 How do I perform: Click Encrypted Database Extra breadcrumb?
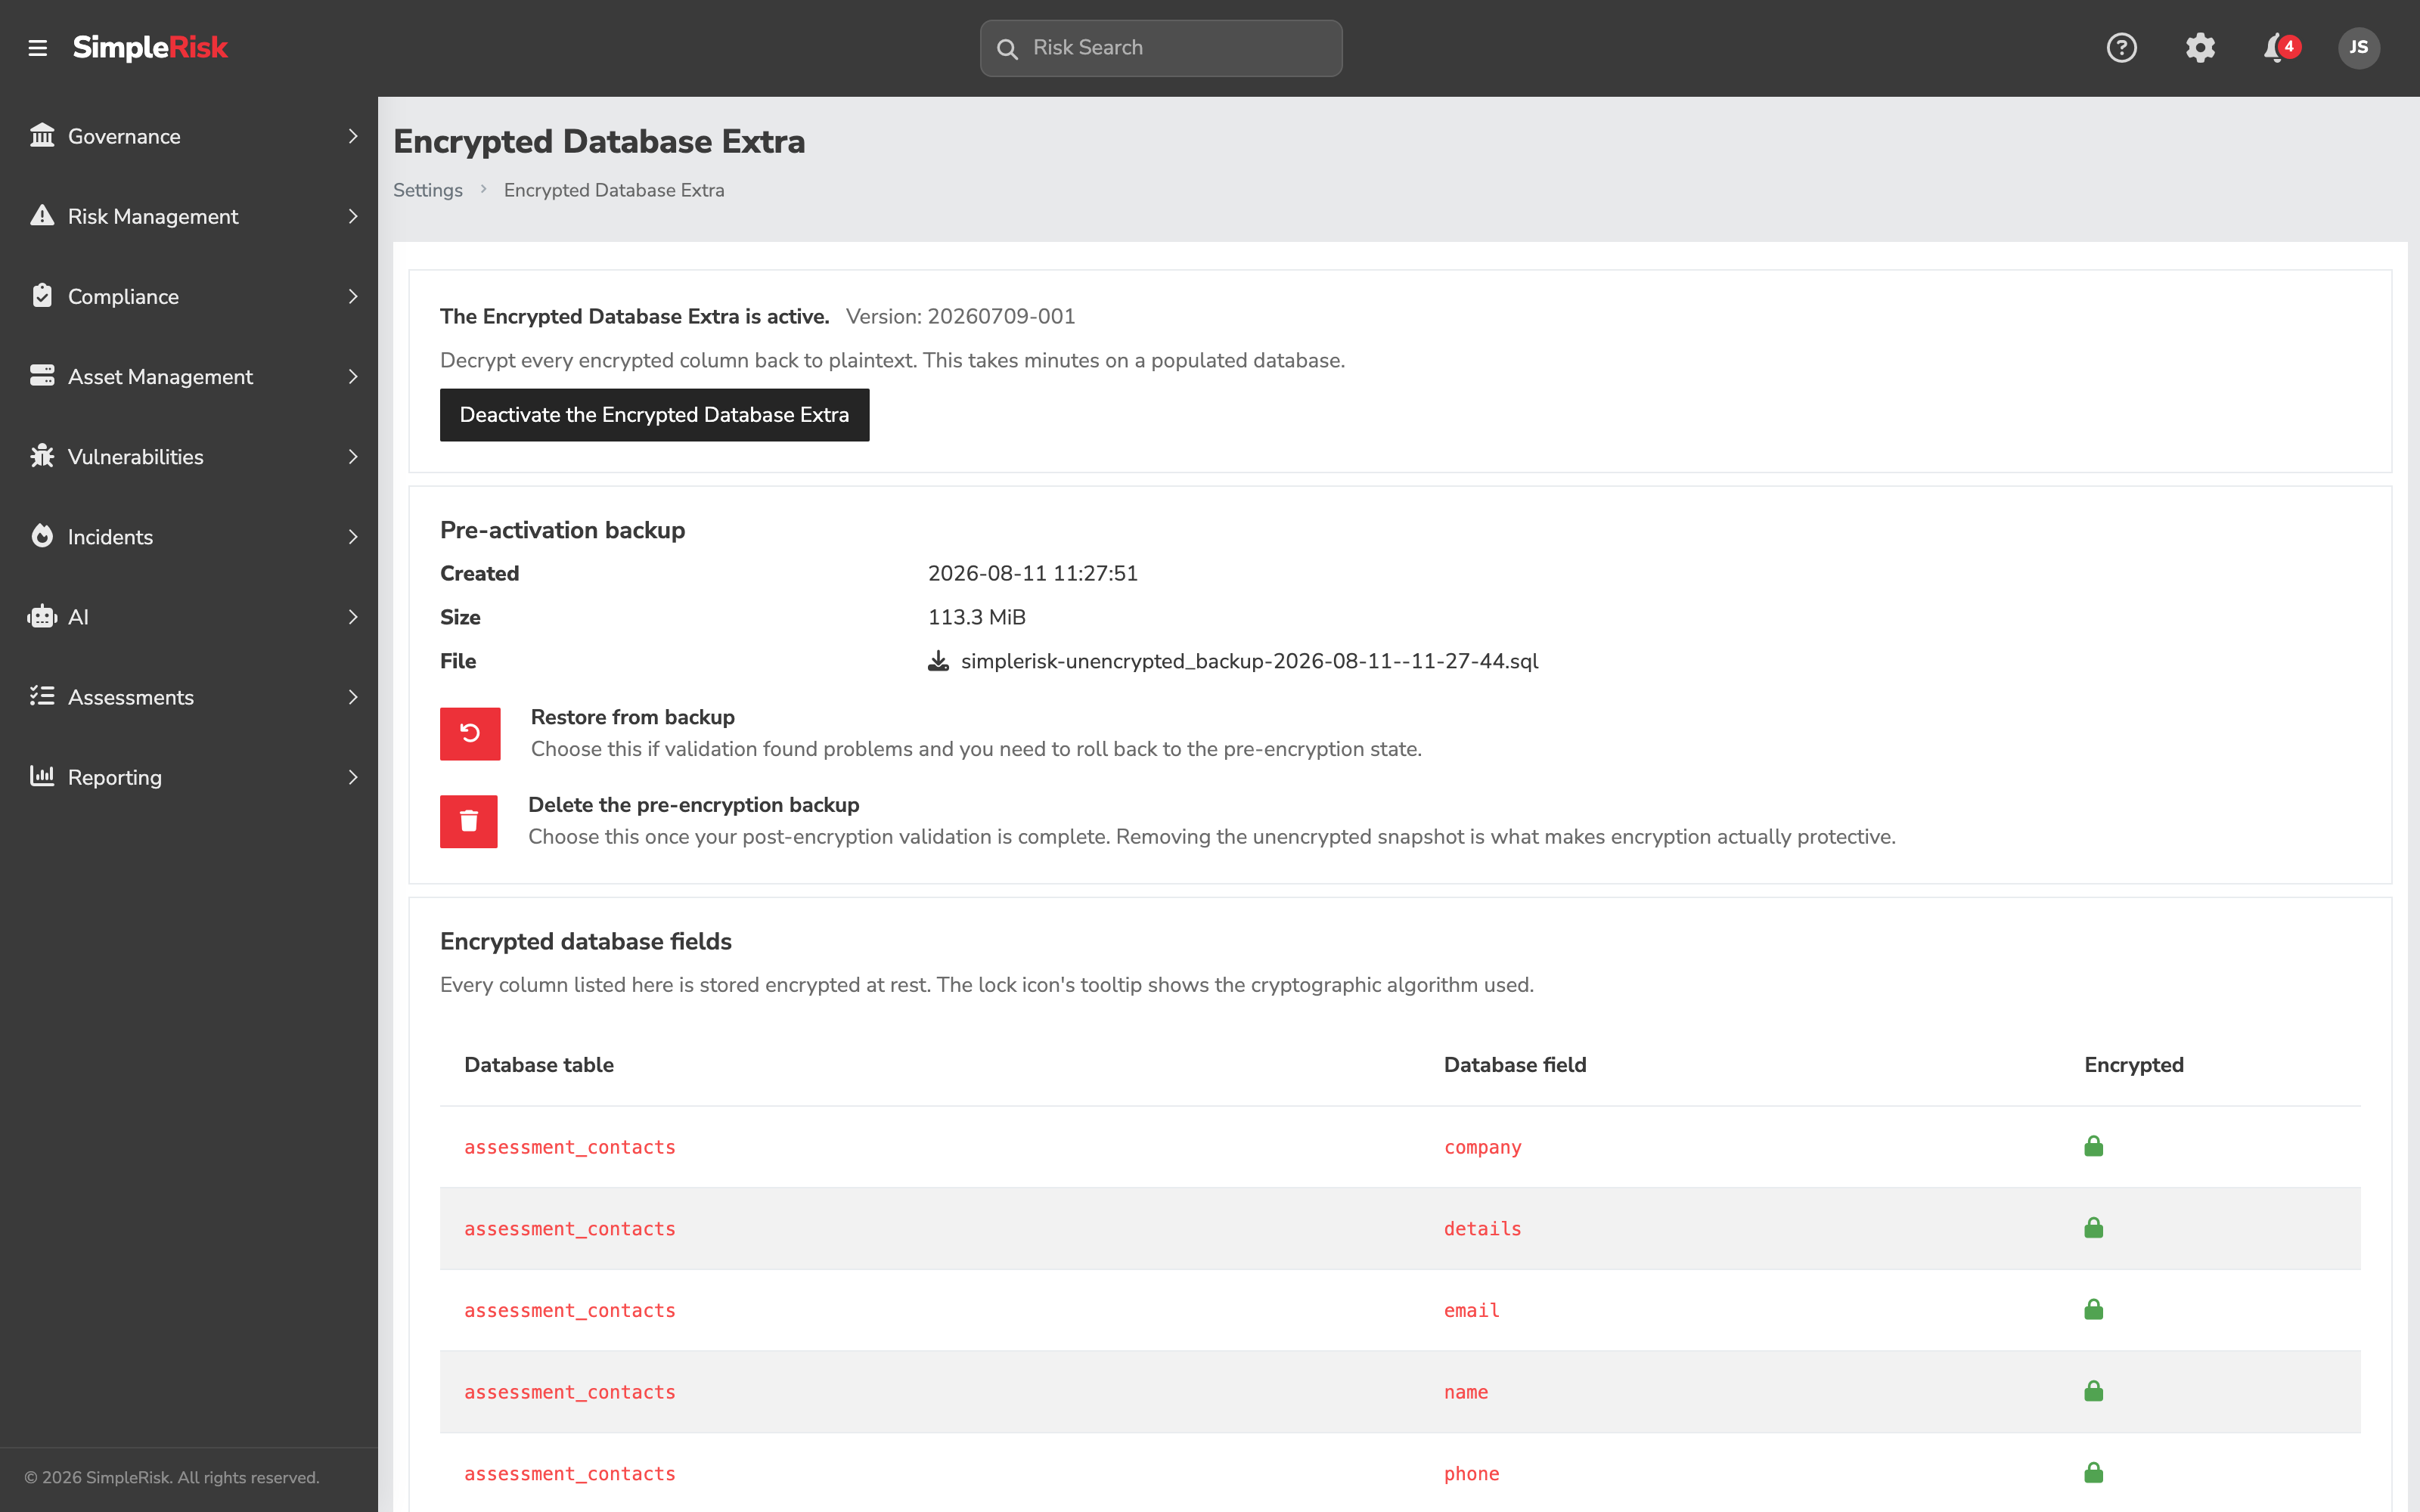pyautogui.click(x=614, y=190)
